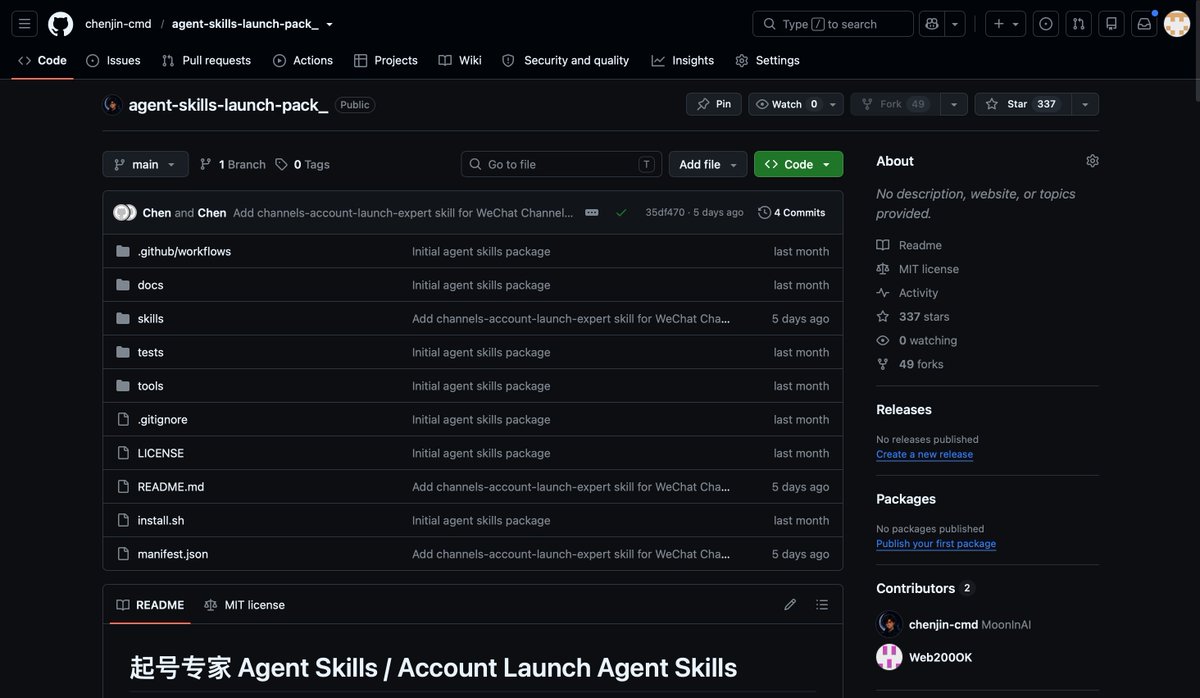Edit the README with pencil icon
Viewport: 1200px width, 698px height.
[x=790, y=605]
